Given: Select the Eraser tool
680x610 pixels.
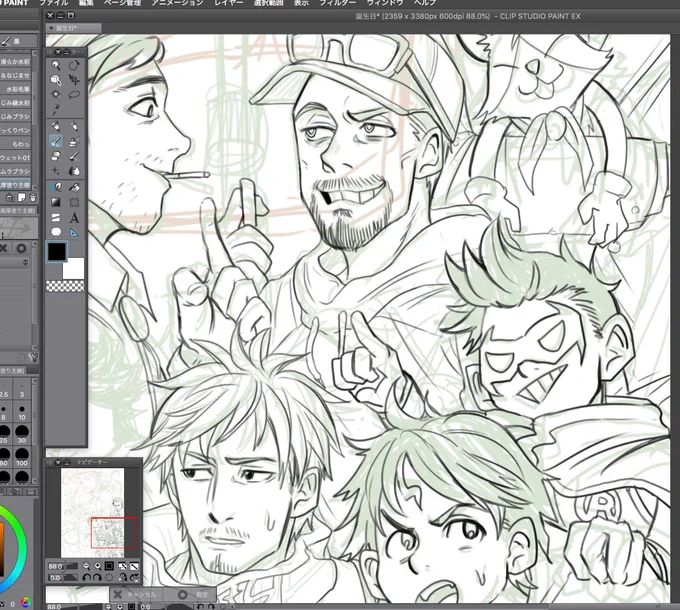Looking at the screenshot, I should [x=56, y=156].
